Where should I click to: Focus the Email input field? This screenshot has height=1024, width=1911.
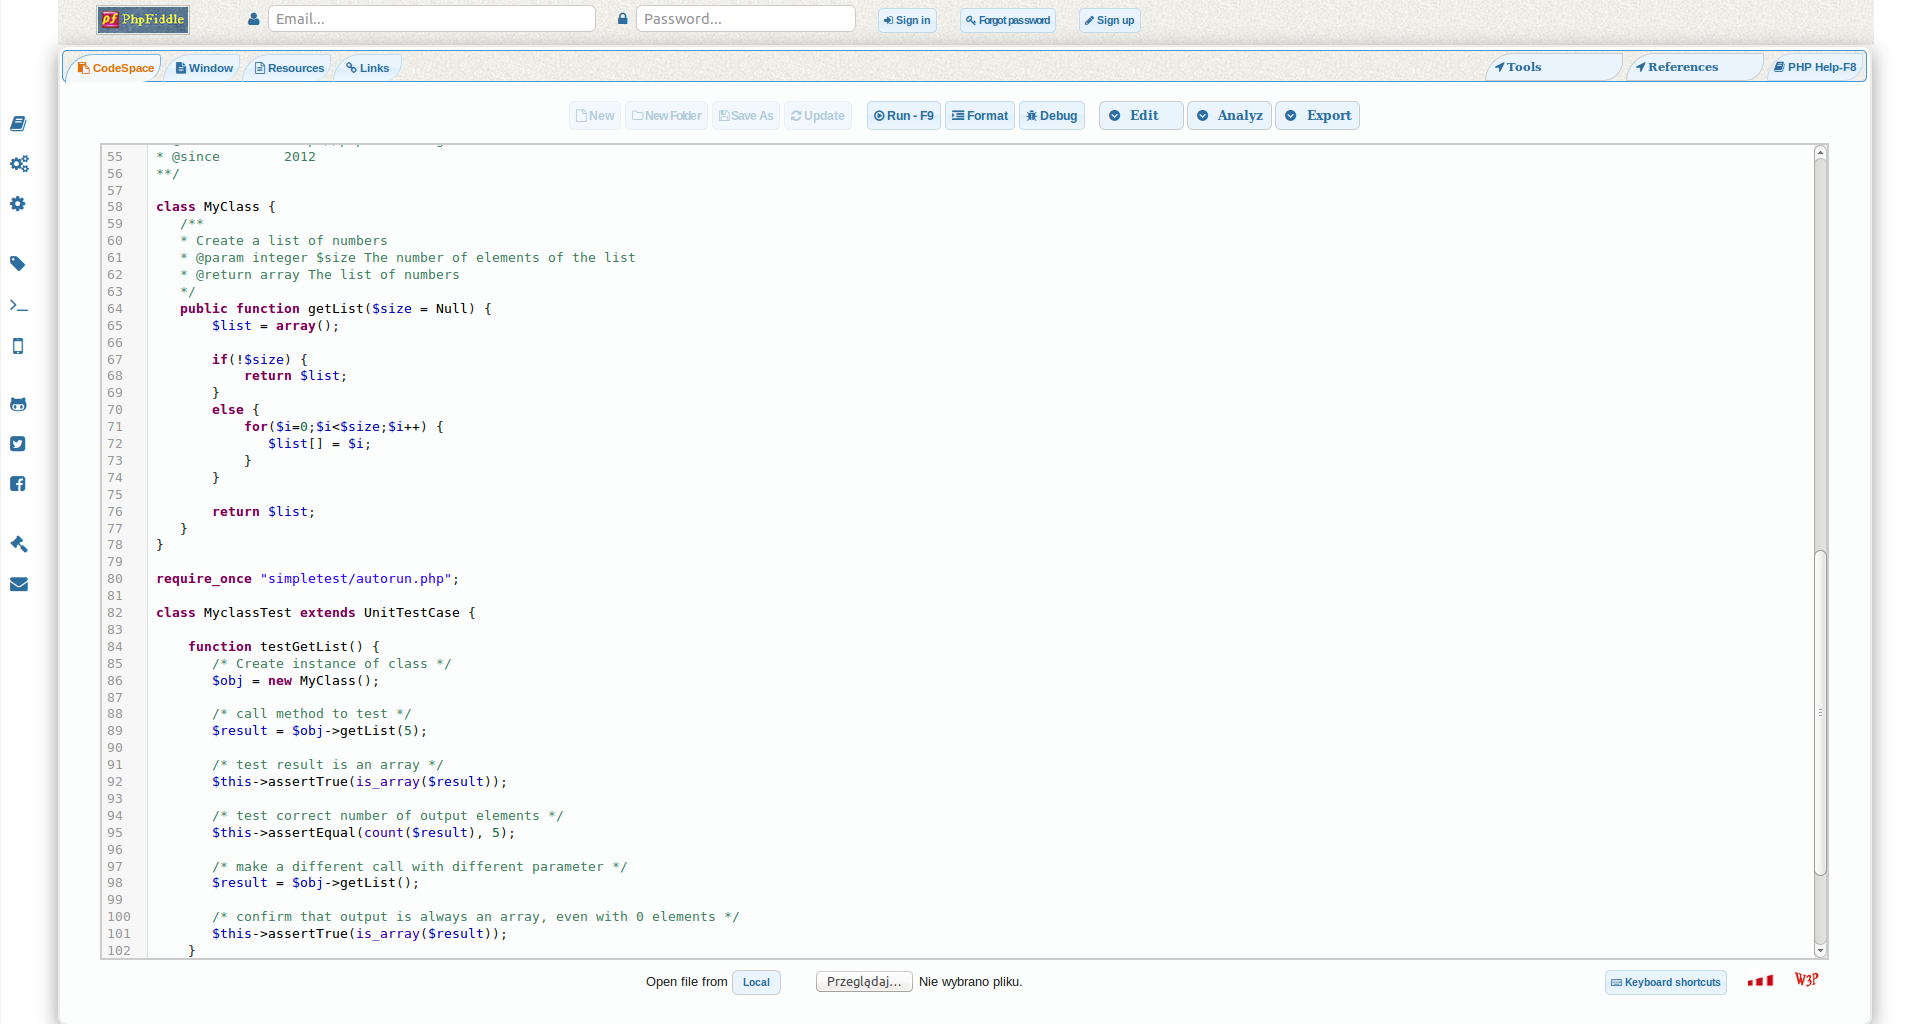[x=431, y=19]
